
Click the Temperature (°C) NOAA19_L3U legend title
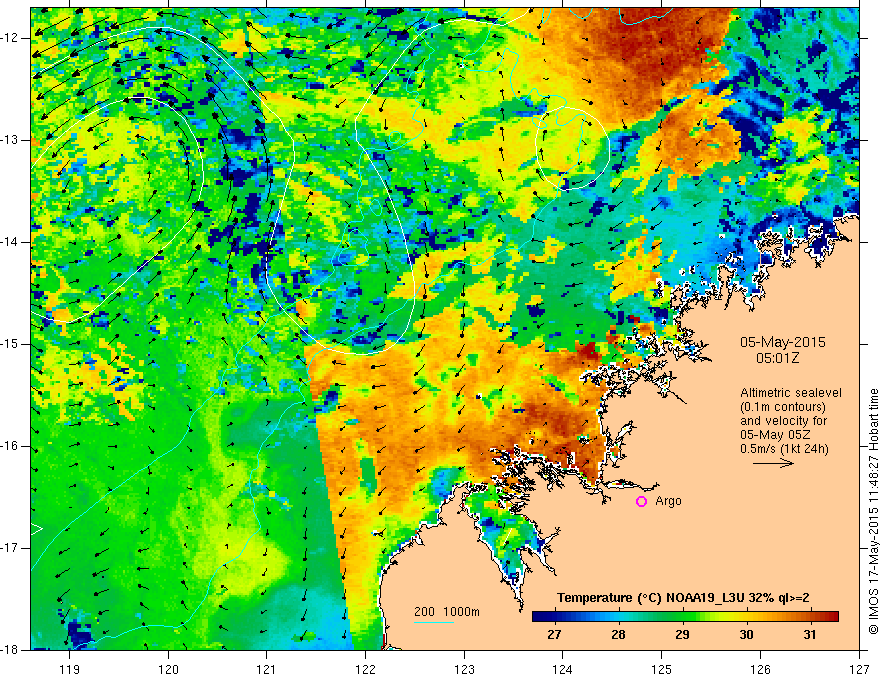pyautogui.click(x=683, y=598)
